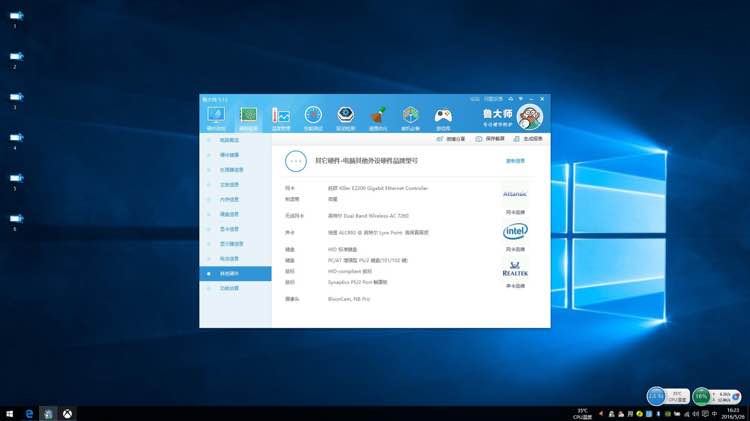Click the HID-compliant mouse entry
This screenshot has height=421, width=750.
coord(350,272)
